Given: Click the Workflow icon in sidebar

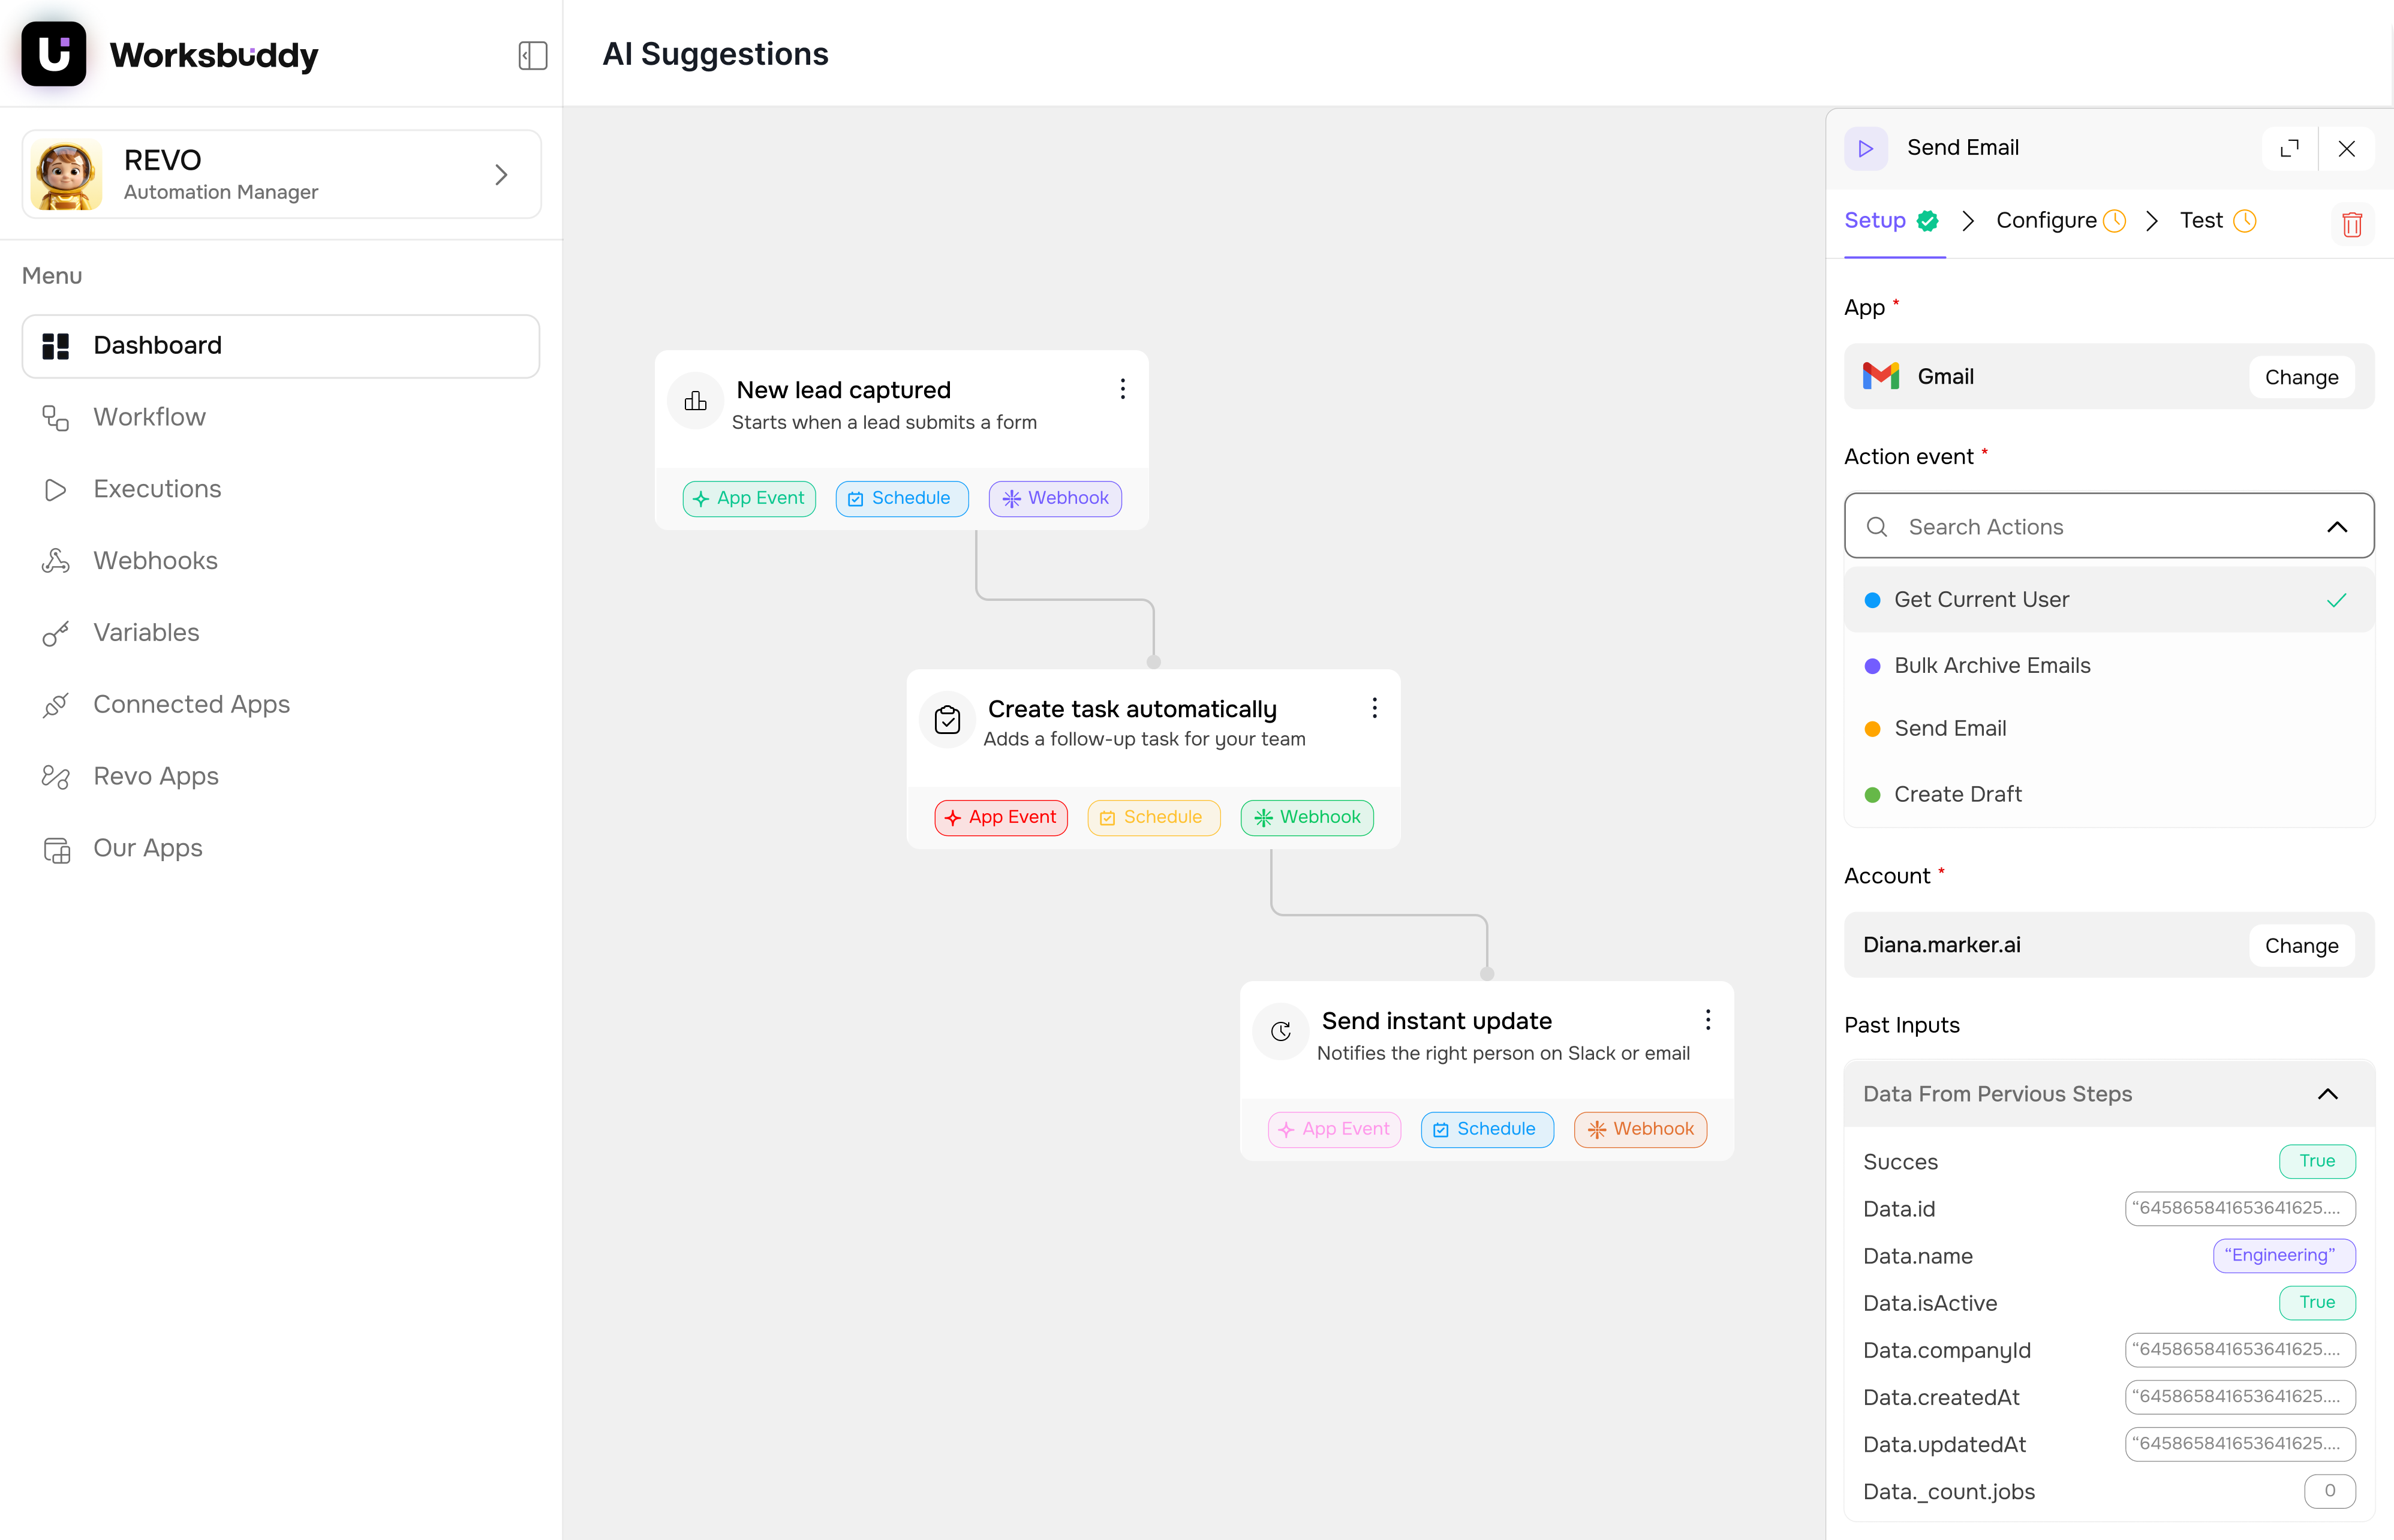Looking at the screenshot, I should point(56,418).
